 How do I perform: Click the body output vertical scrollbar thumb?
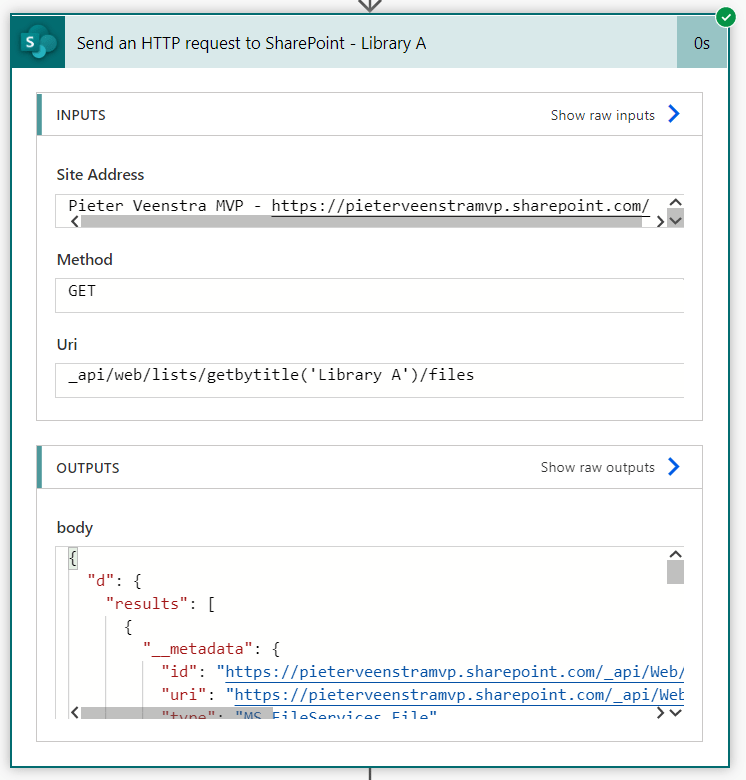point(675,572)
